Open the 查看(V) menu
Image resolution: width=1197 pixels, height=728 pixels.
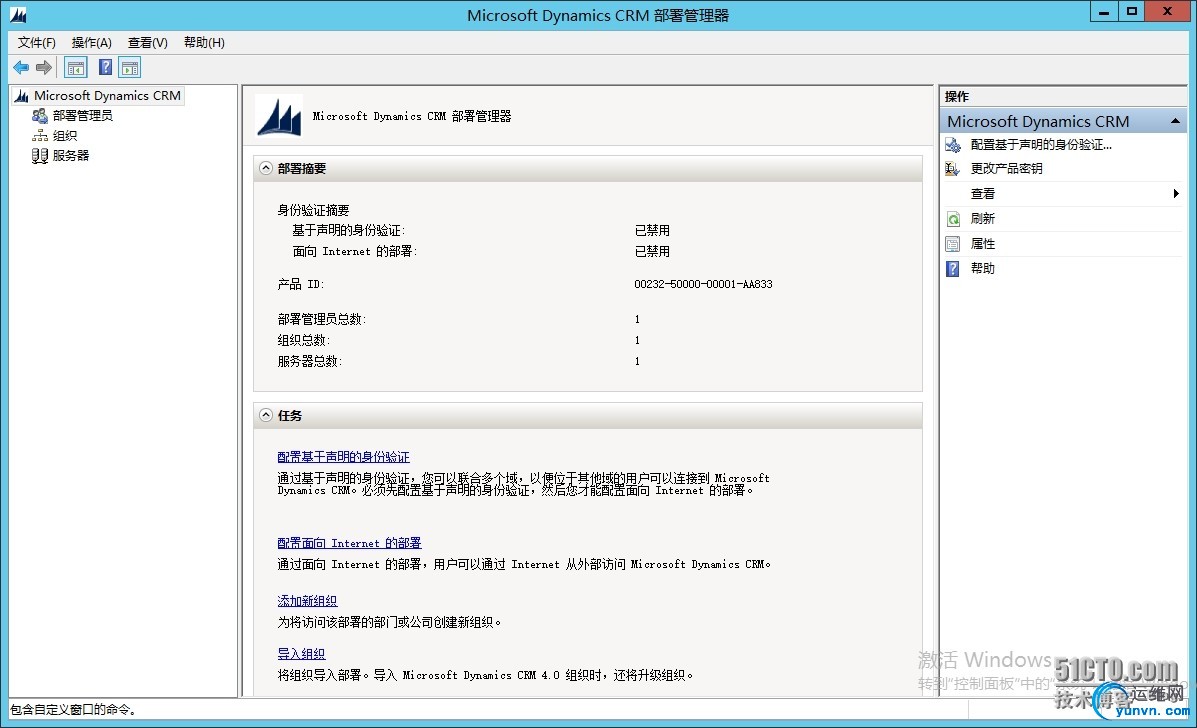pos(147,43)
